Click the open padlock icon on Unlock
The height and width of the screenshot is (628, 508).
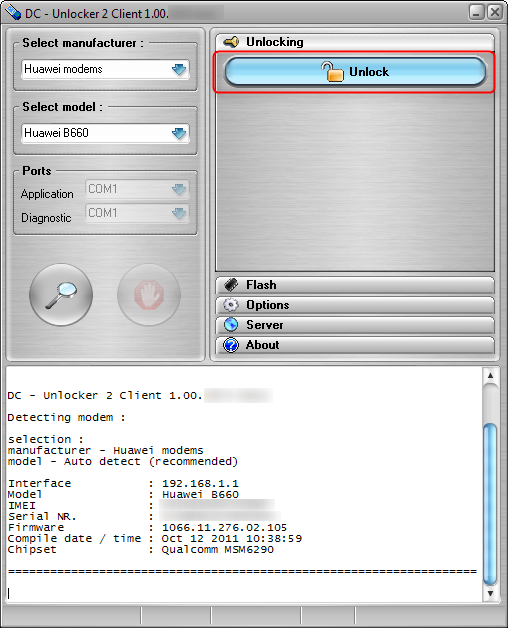click(x=332, y=72)
